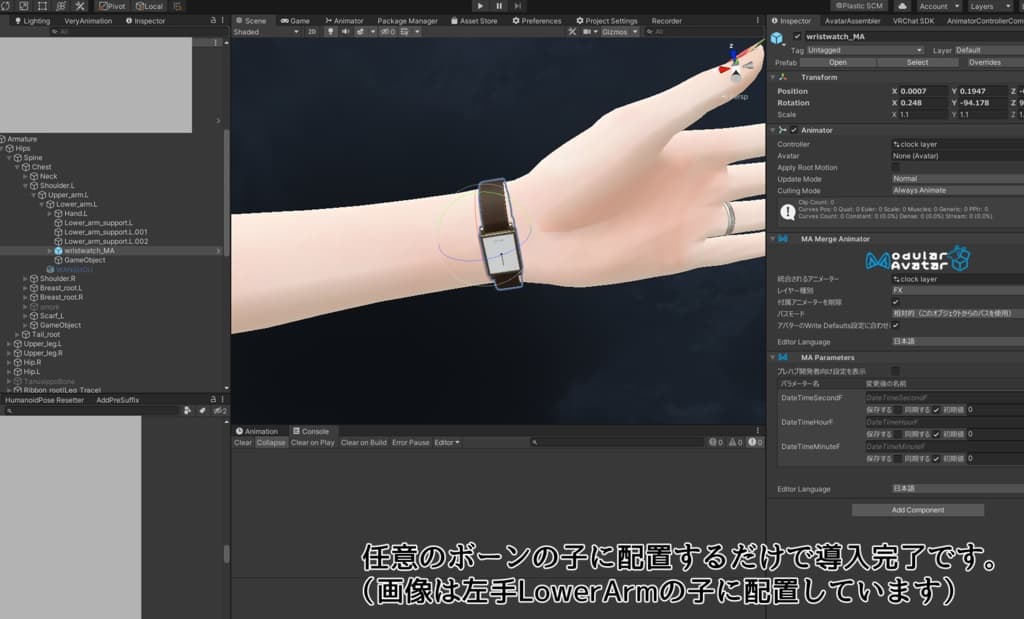Select wristwatch_MA in the hierarchy

[x=89, y=251]
